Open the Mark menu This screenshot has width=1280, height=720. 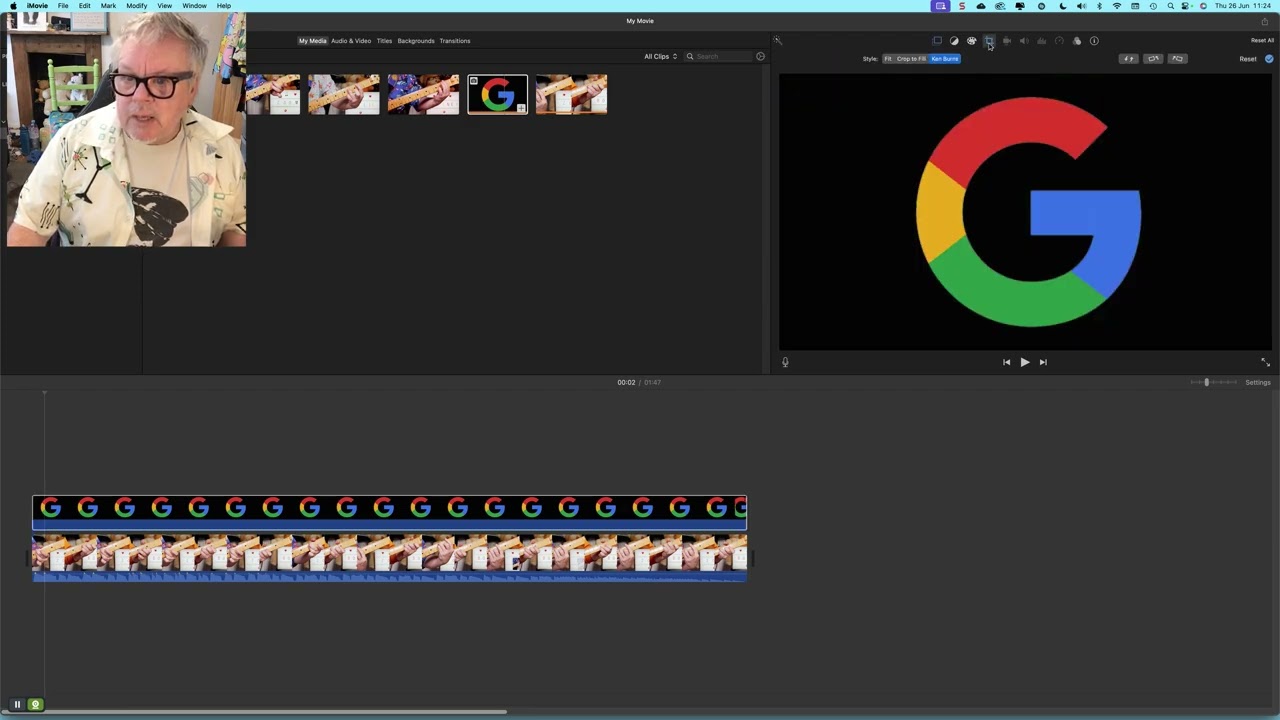tap(108, 6)
